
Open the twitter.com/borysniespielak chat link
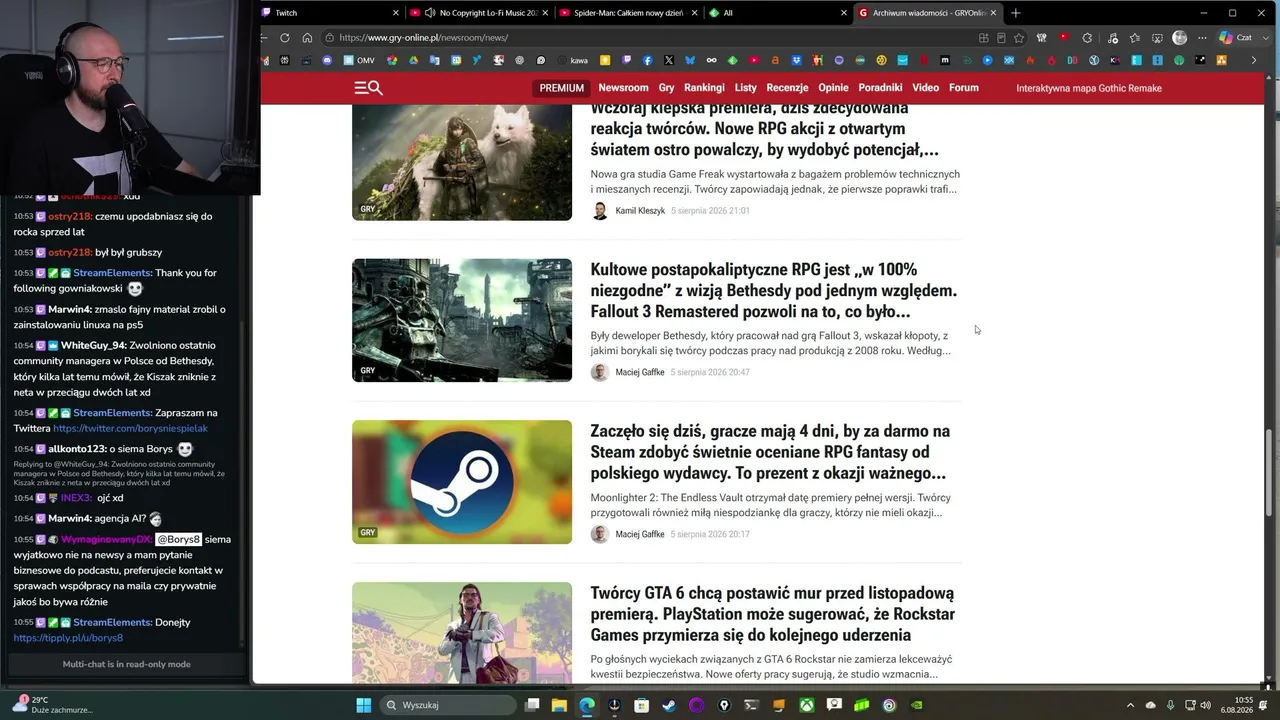(130, 428)
